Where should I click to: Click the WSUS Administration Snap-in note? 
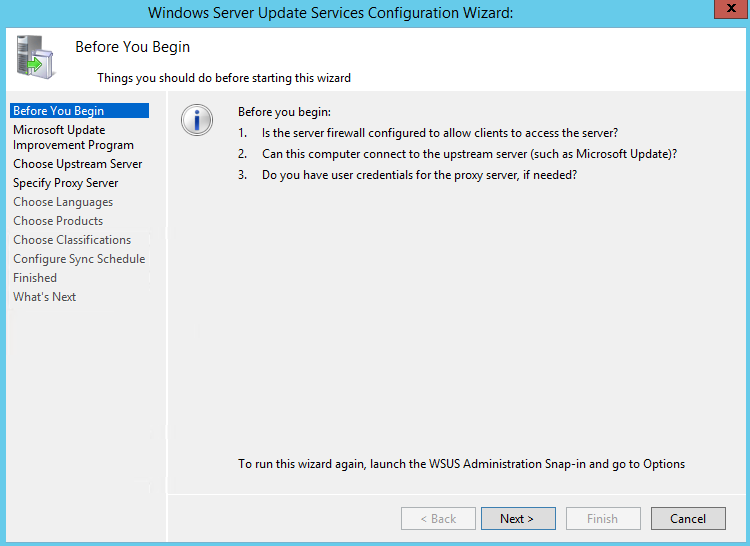tap(461, 464)
